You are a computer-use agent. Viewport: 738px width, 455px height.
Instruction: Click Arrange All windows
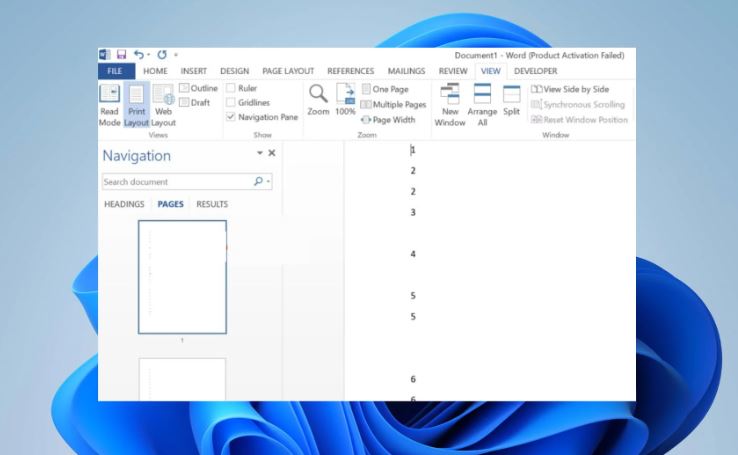pyautogui.click(x=482, y=105)
